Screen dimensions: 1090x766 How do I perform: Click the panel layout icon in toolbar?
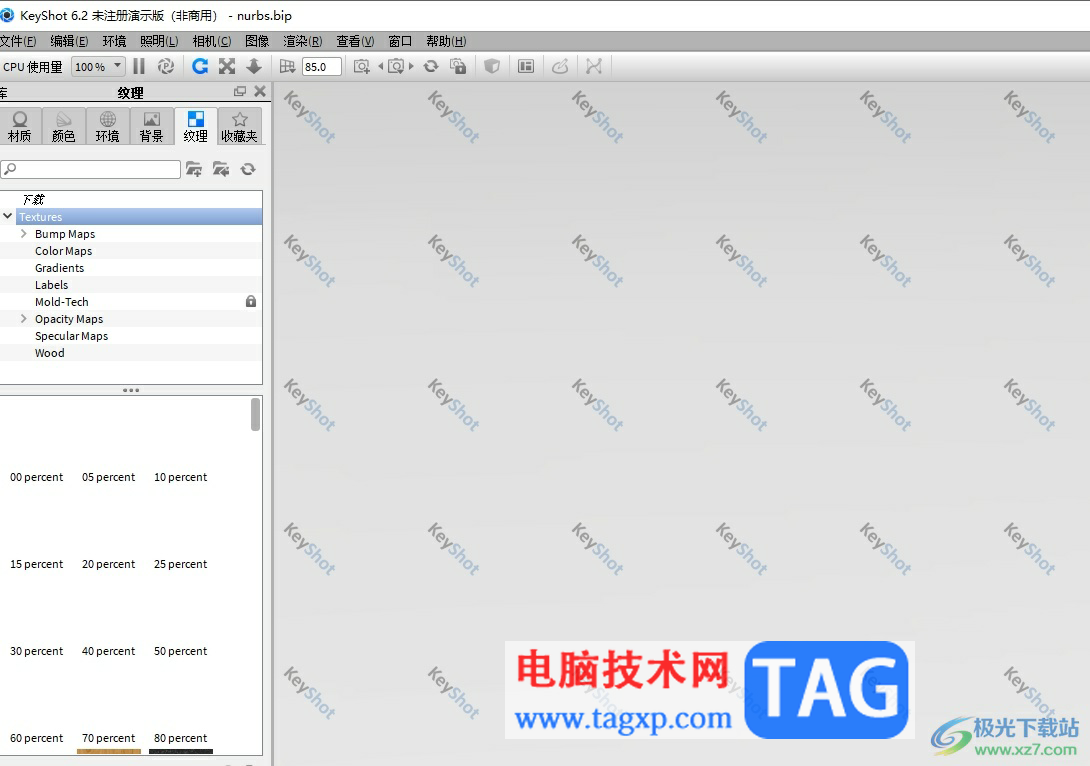(526, 66)
